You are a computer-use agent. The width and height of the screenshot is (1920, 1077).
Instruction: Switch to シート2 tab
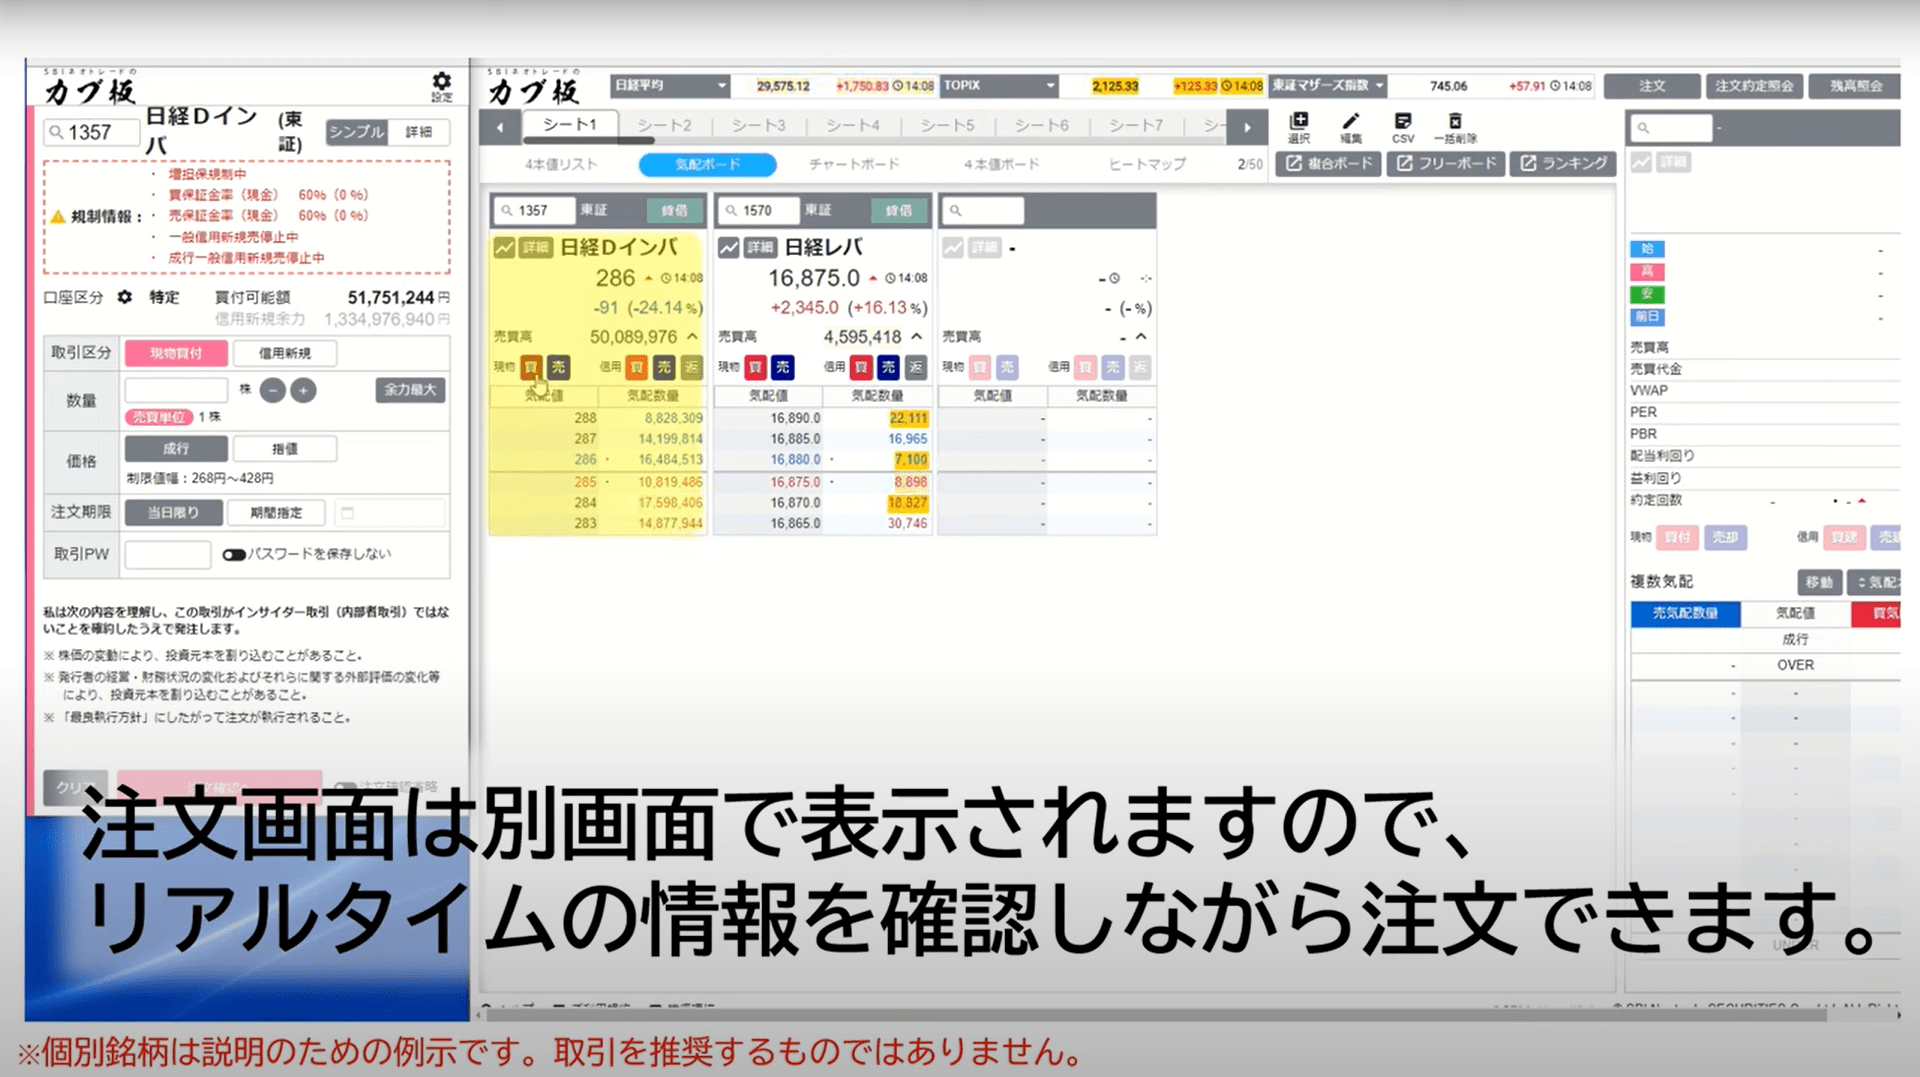click(664, 125)
